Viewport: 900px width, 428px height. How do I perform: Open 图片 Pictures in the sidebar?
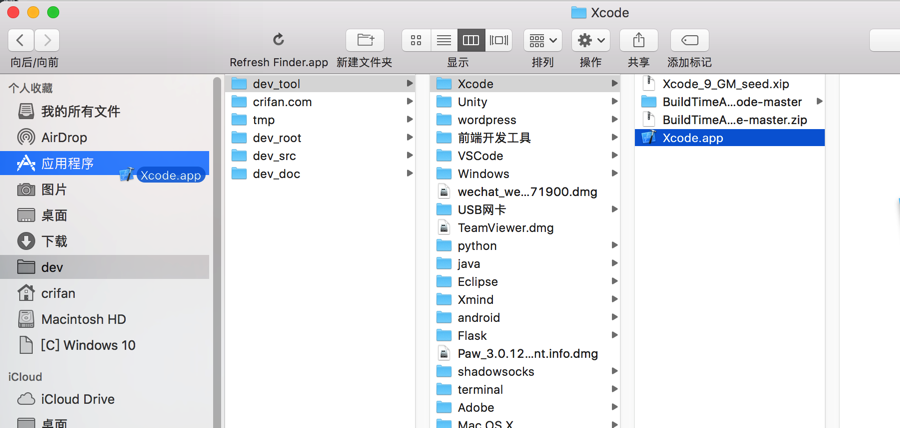(104, 189)
